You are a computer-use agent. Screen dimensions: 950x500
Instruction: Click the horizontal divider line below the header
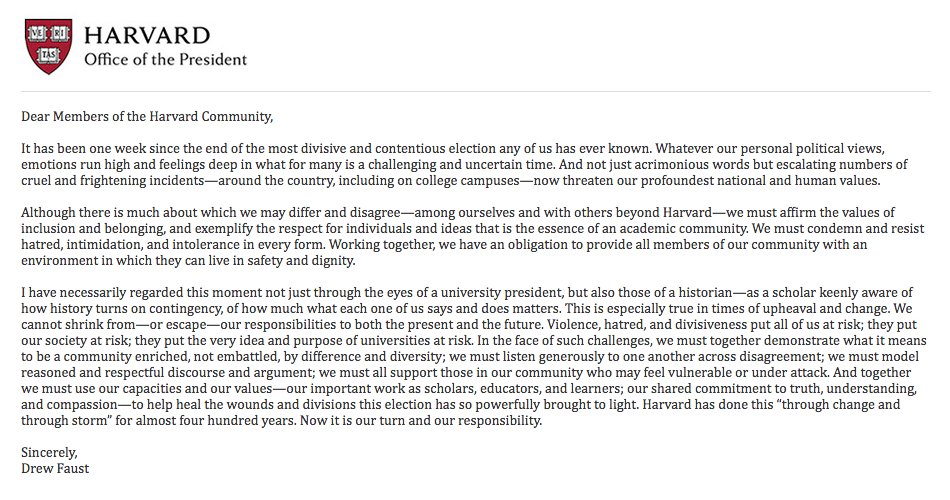[475, 91]
